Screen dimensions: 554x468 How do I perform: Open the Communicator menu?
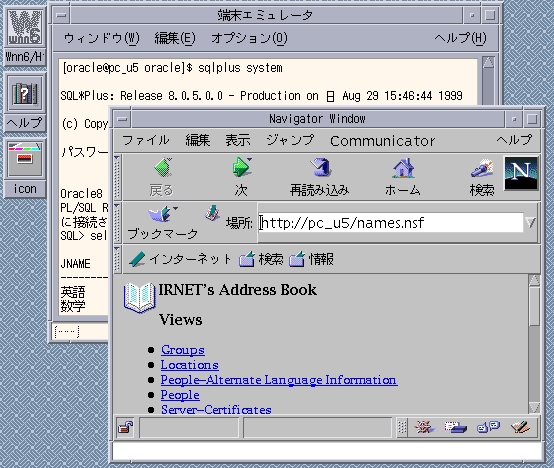(383, 141)
